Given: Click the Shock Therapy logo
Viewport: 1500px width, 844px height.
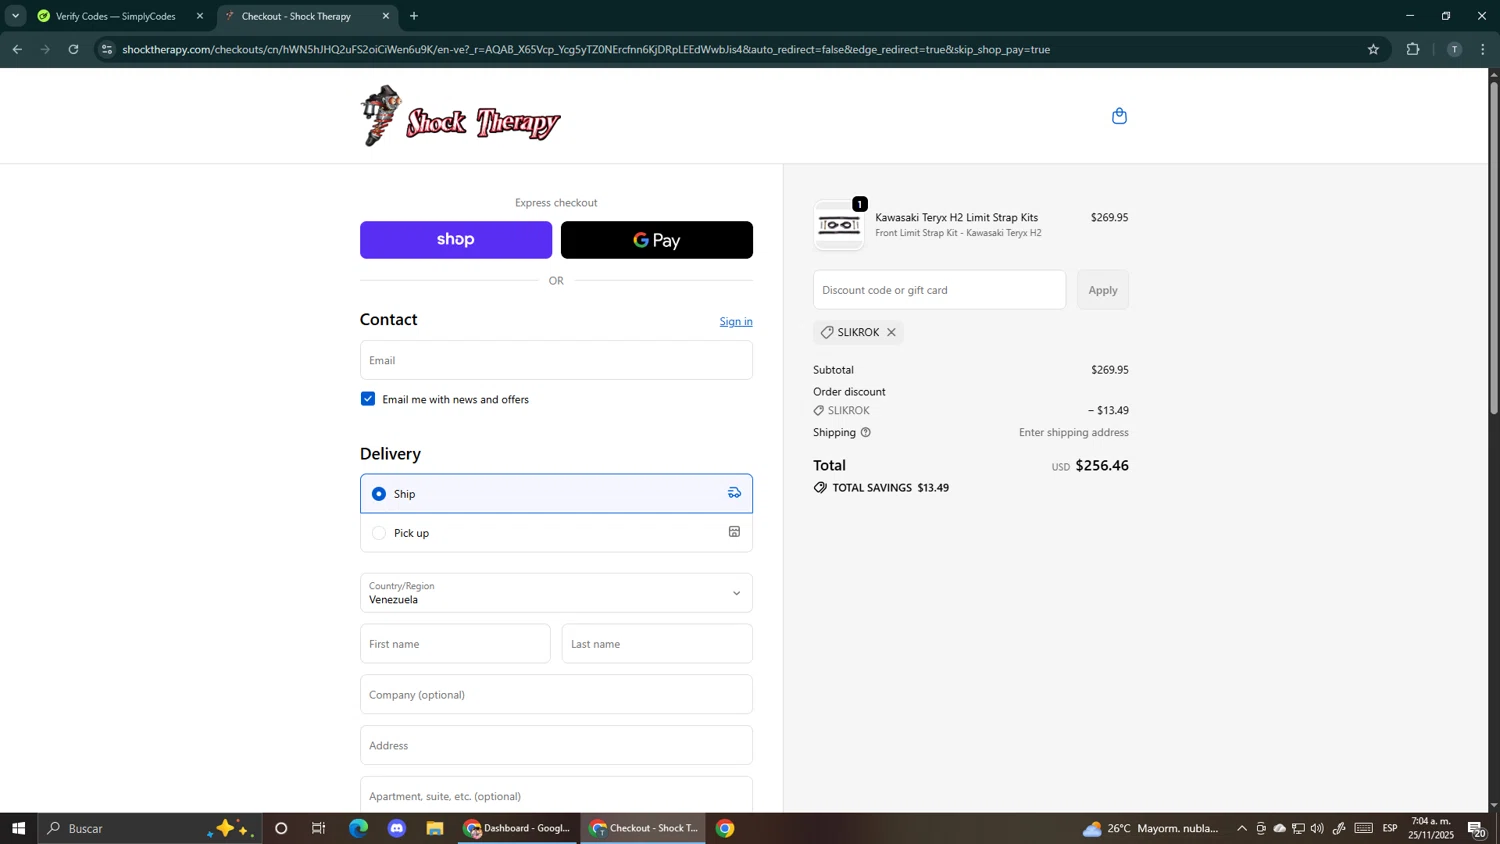Looking at the screenshot, I should click(x=460, y=116).
